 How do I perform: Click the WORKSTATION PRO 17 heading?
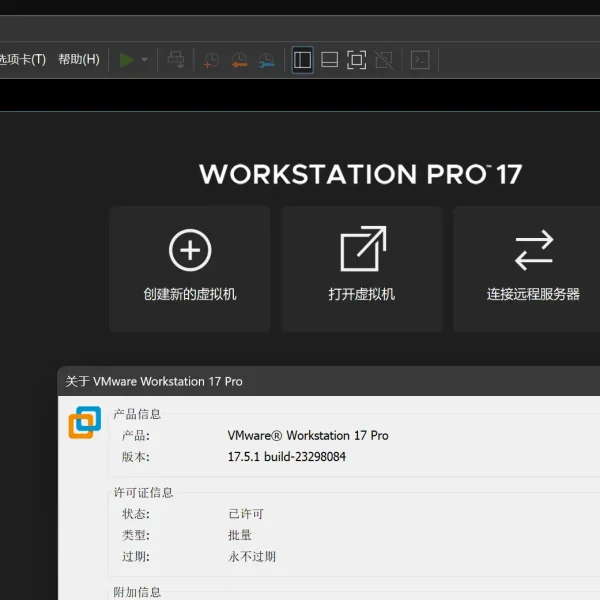click(361, 174)
